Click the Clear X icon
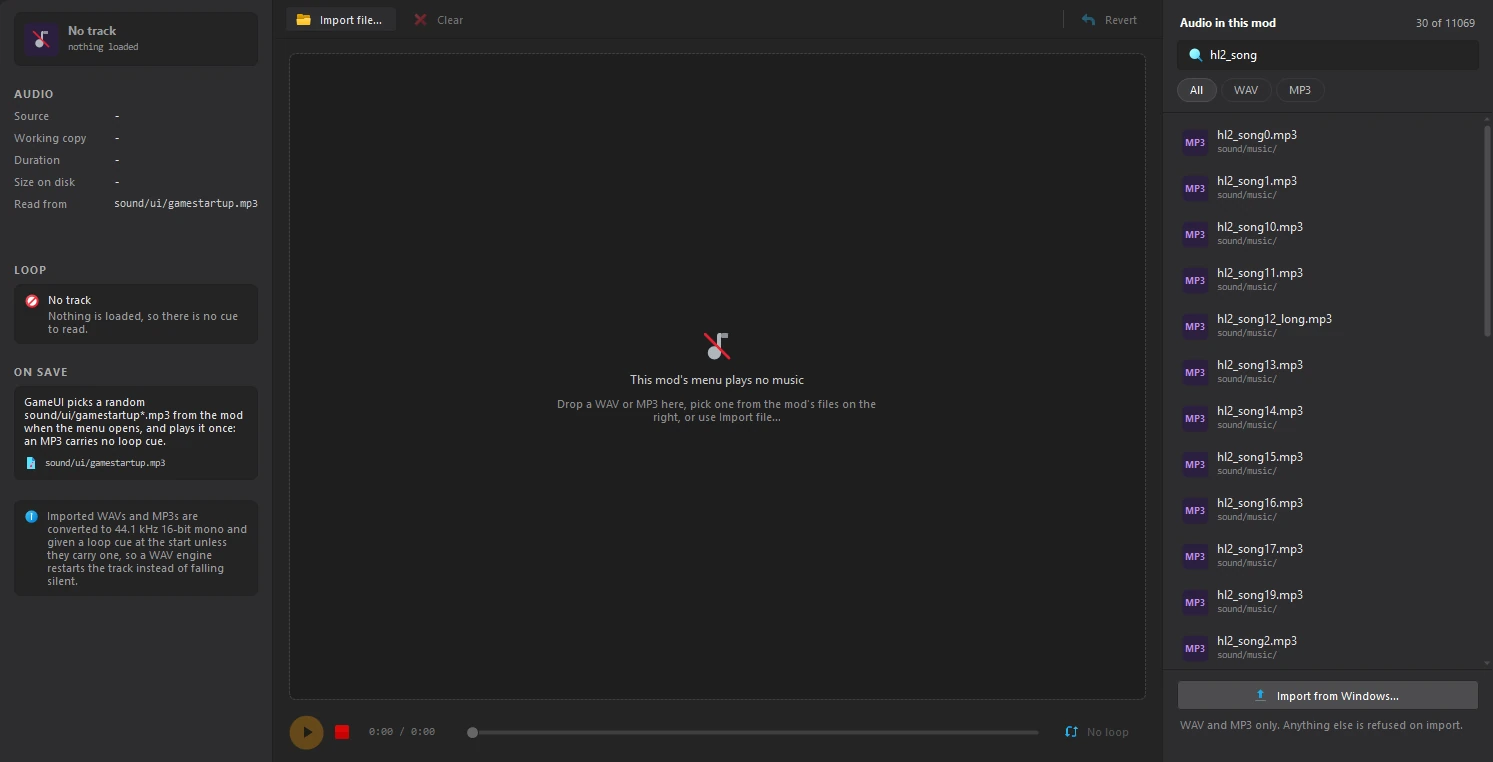The height and width of the screenshot is (762, 1493). pyautogui.click(x=421, y=20)
